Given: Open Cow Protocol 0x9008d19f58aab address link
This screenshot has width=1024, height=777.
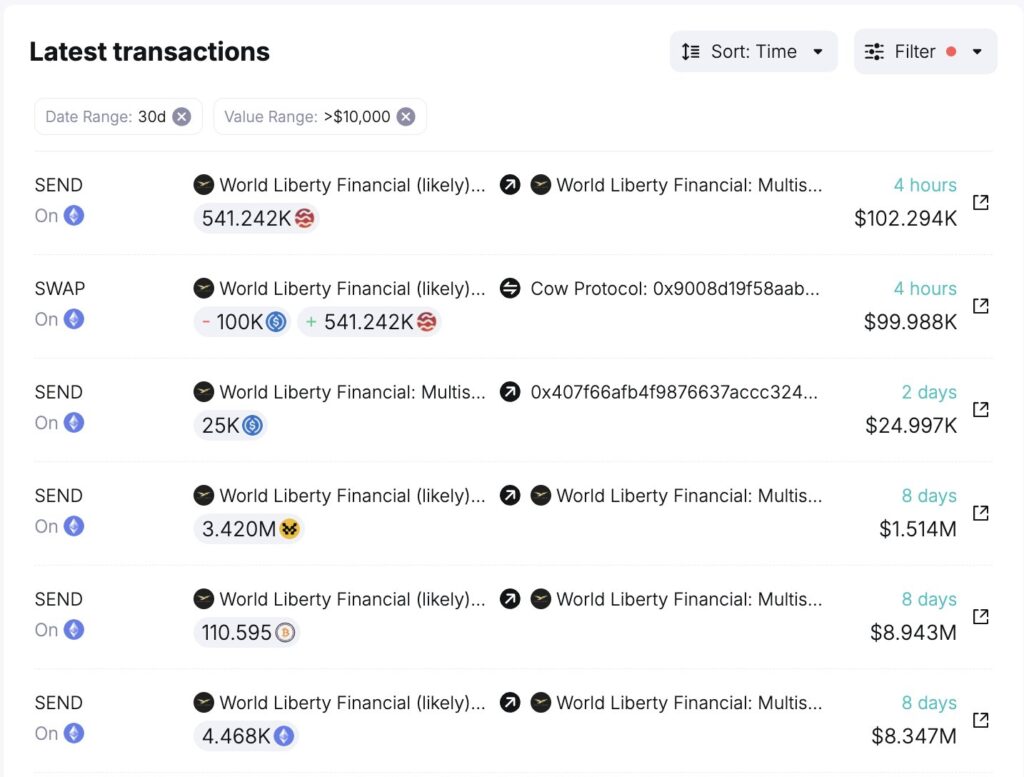Looking at the screenshot, I should (676, 289).
